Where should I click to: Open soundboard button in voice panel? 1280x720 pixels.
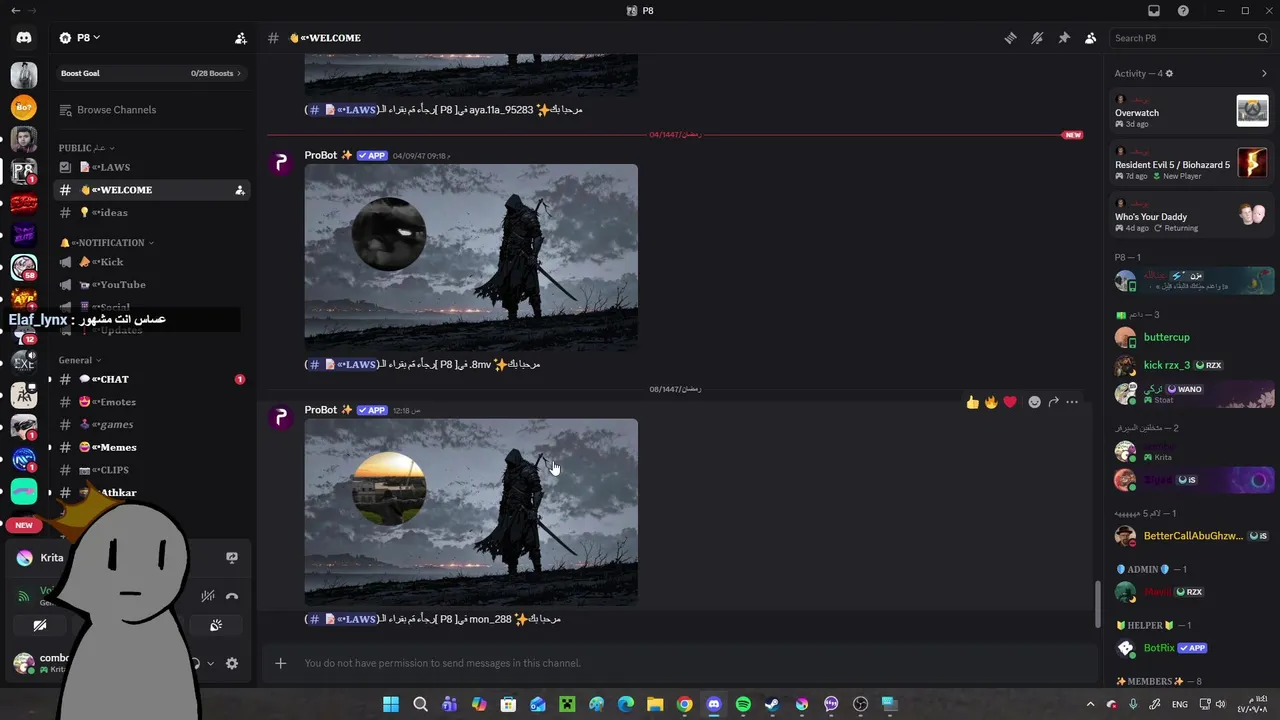tap(215, 625)
